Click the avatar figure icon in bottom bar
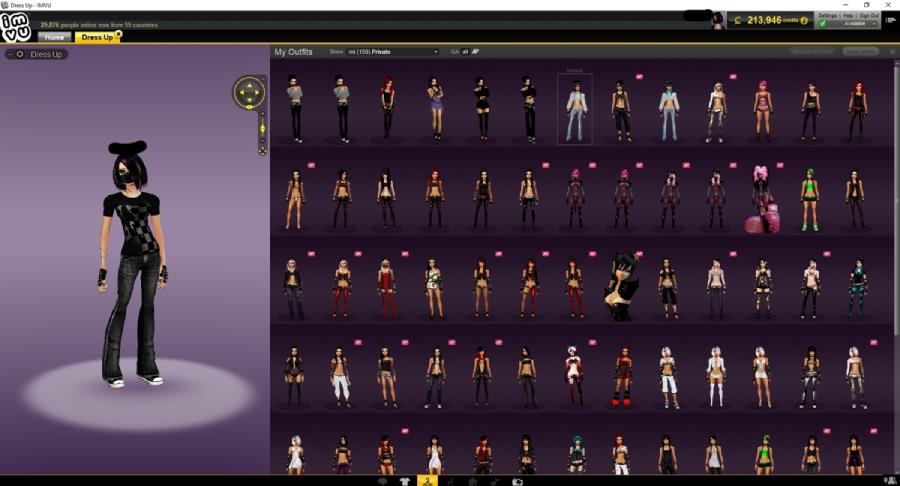 [x=450, y=481]
